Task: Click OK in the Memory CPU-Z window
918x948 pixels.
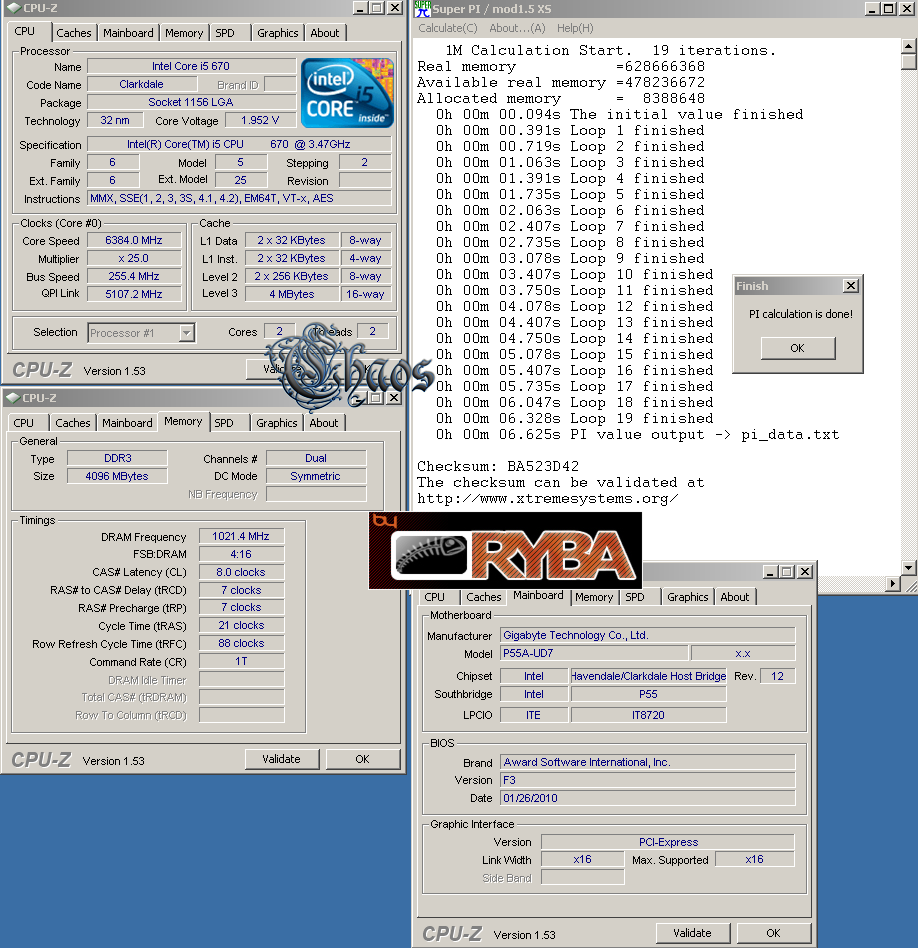Action: point(362,759)
